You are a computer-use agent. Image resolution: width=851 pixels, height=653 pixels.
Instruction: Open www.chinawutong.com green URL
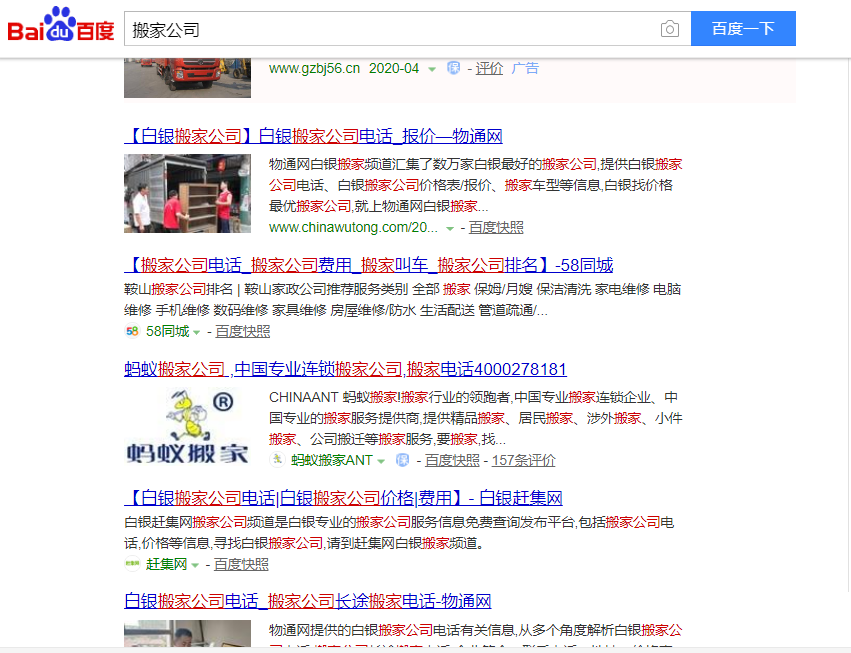point(353,227)
